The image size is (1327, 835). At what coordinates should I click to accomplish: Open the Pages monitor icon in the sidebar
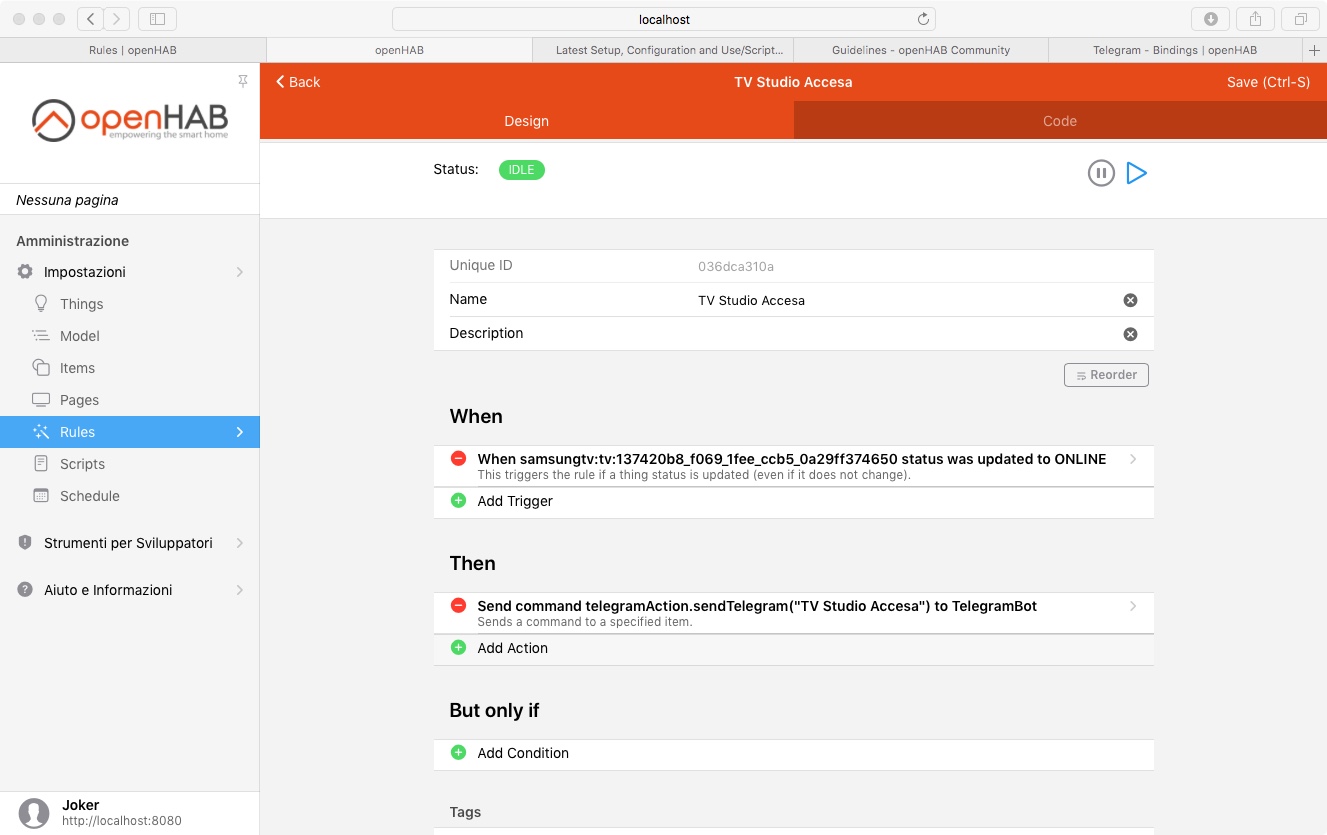coord(41,400)
